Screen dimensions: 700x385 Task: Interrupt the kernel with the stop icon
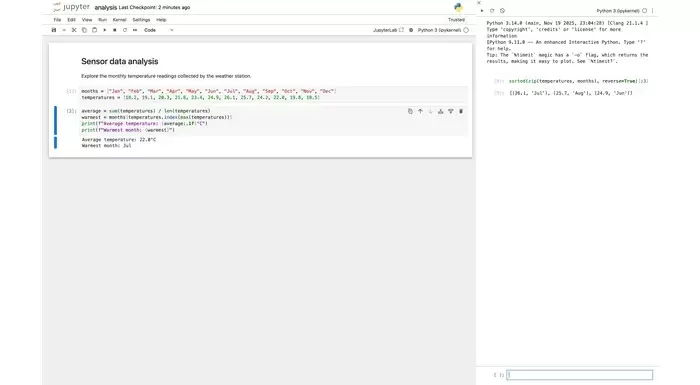click(115, 30)
